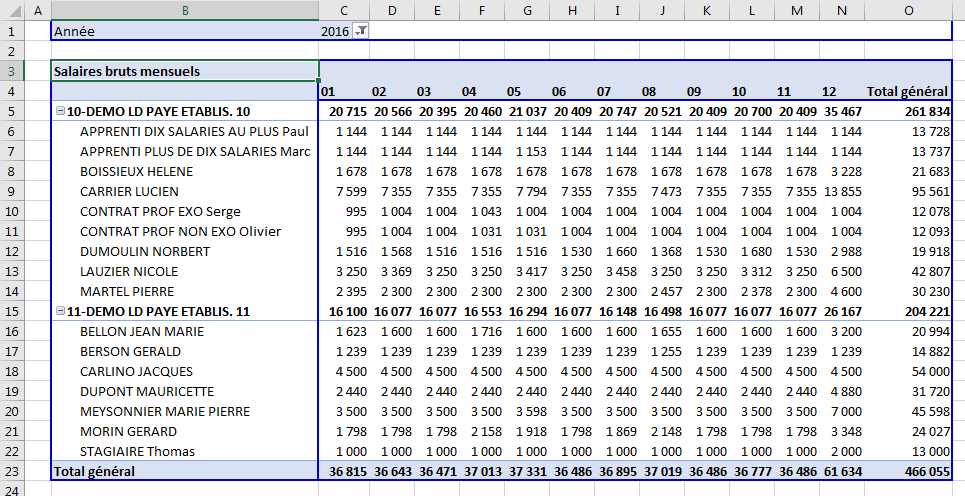Select the DUPONT MAURICETTE row label

[147, 391]
